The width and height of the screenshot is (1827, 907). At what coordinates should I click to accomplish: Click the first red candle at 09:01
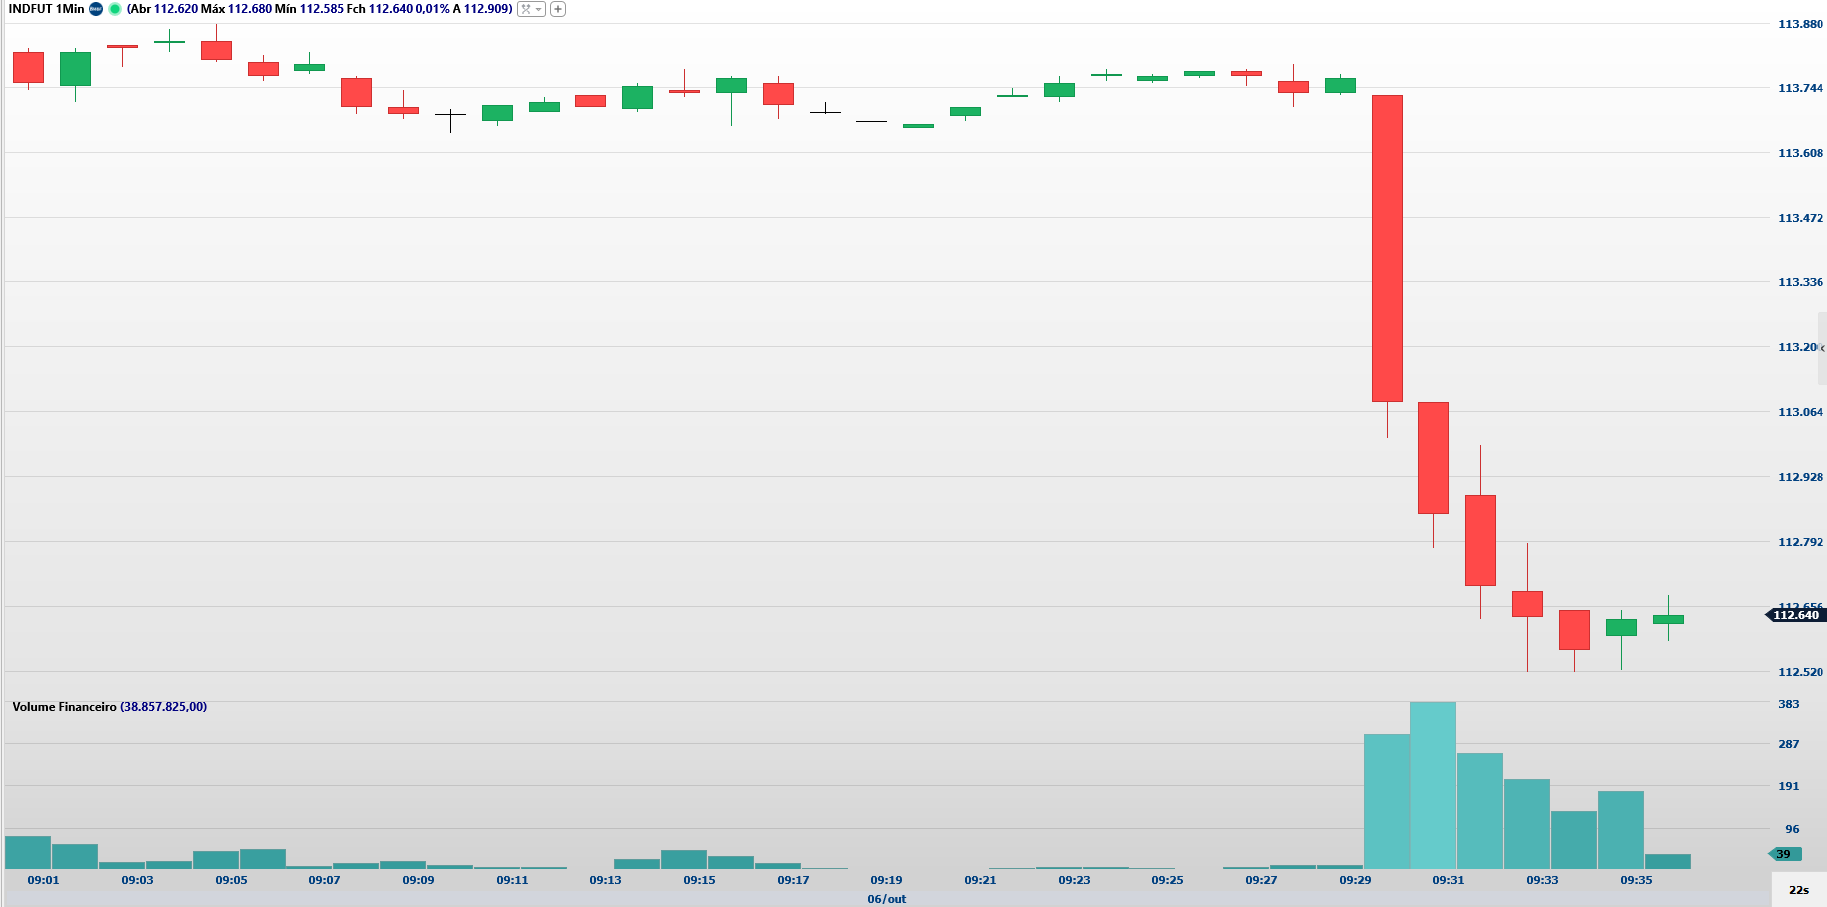28,67
